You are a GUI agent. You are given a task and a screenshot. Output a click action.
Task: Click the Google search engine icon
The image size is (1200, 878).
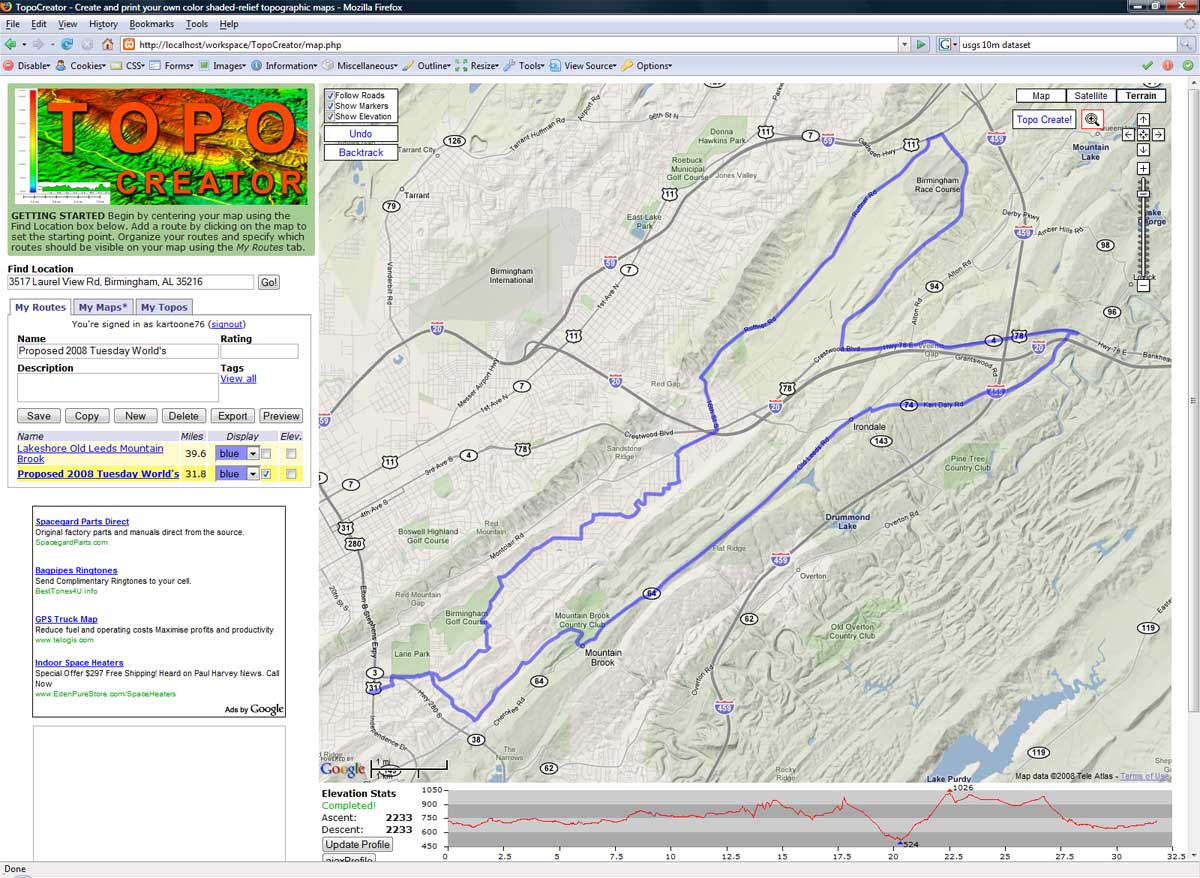pos(945,45)
